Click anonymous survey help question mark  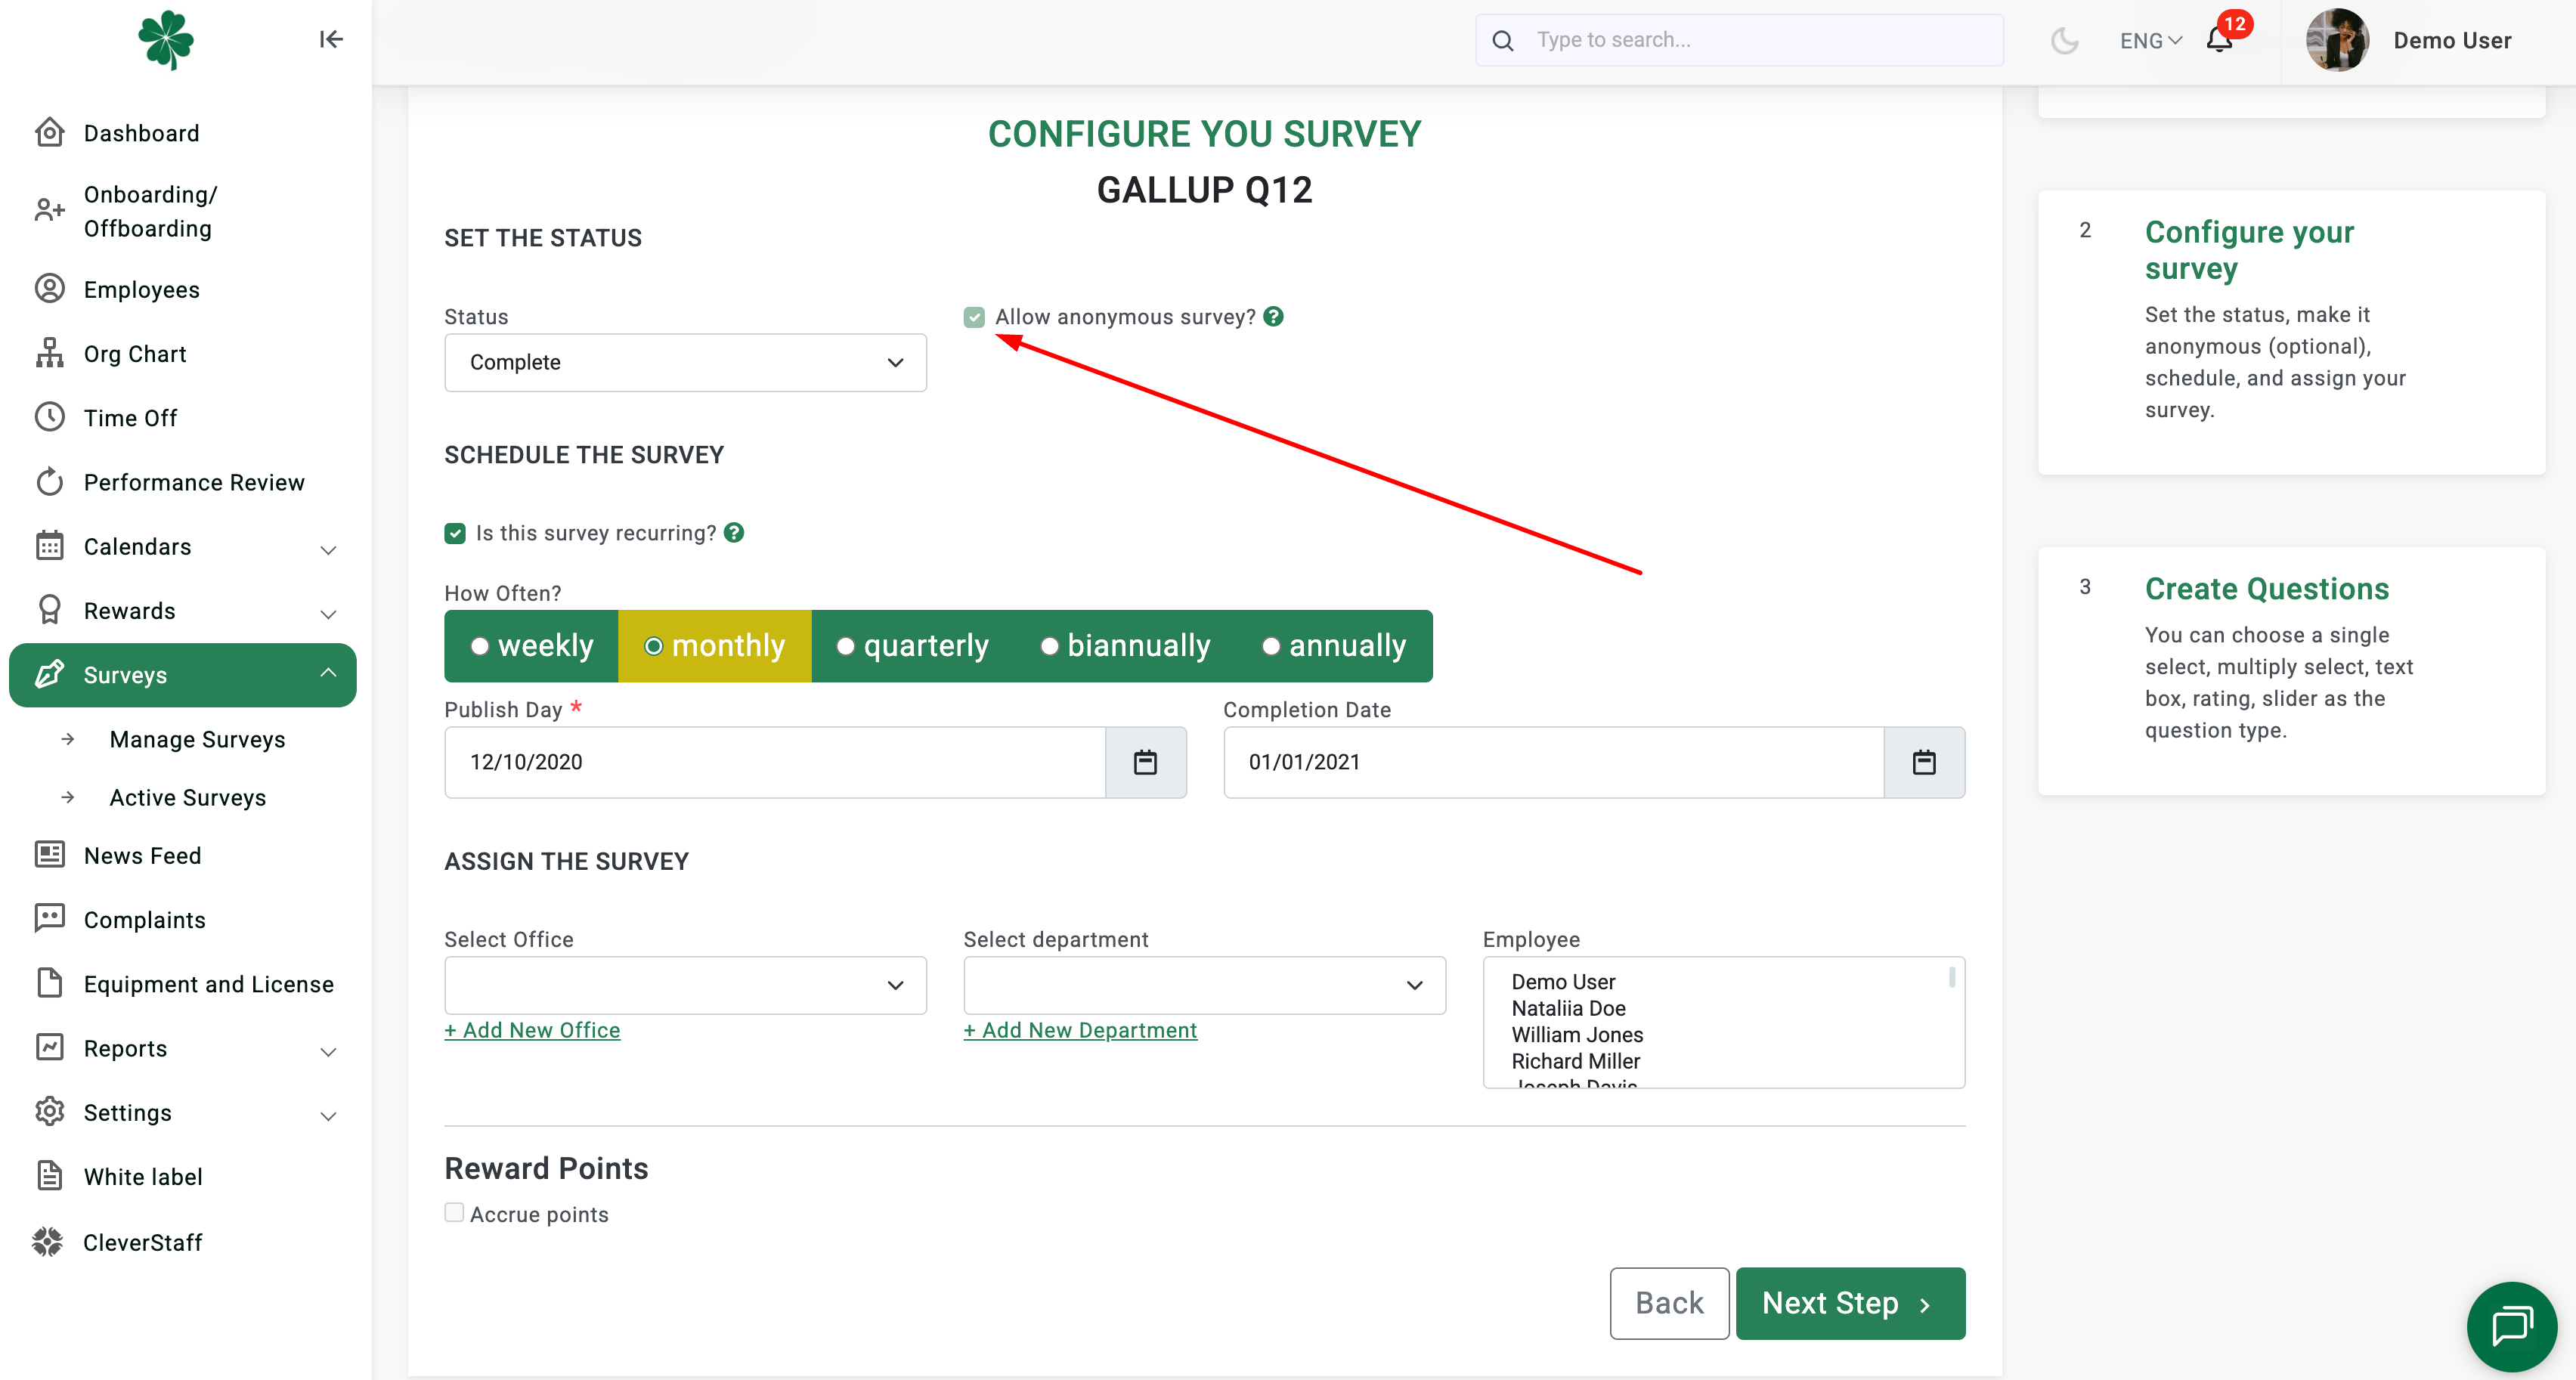coord(1273,316)
